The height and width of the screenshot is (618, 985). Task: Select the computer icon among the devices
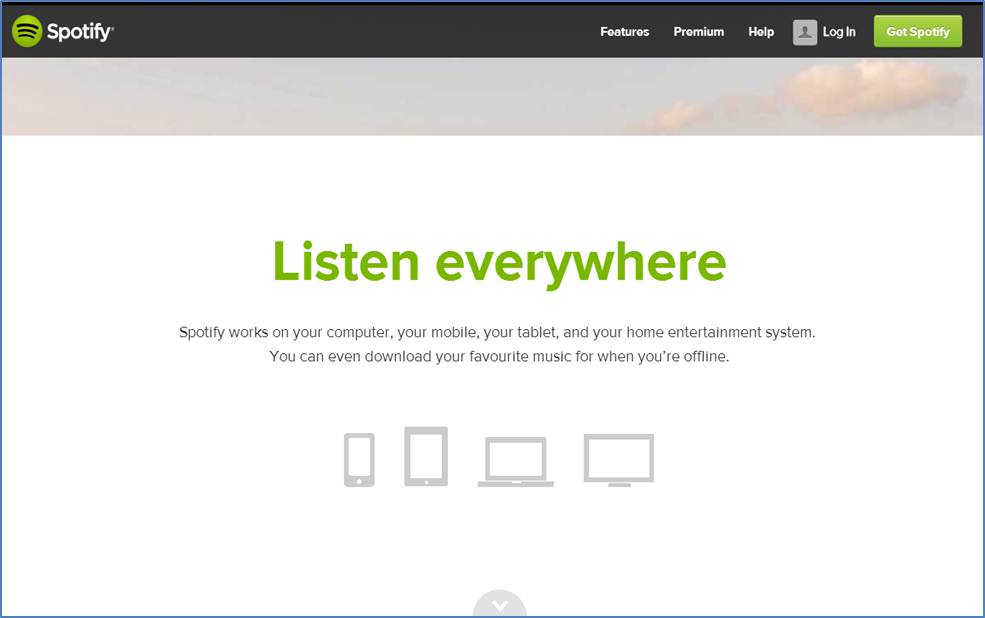pos(515,458)
